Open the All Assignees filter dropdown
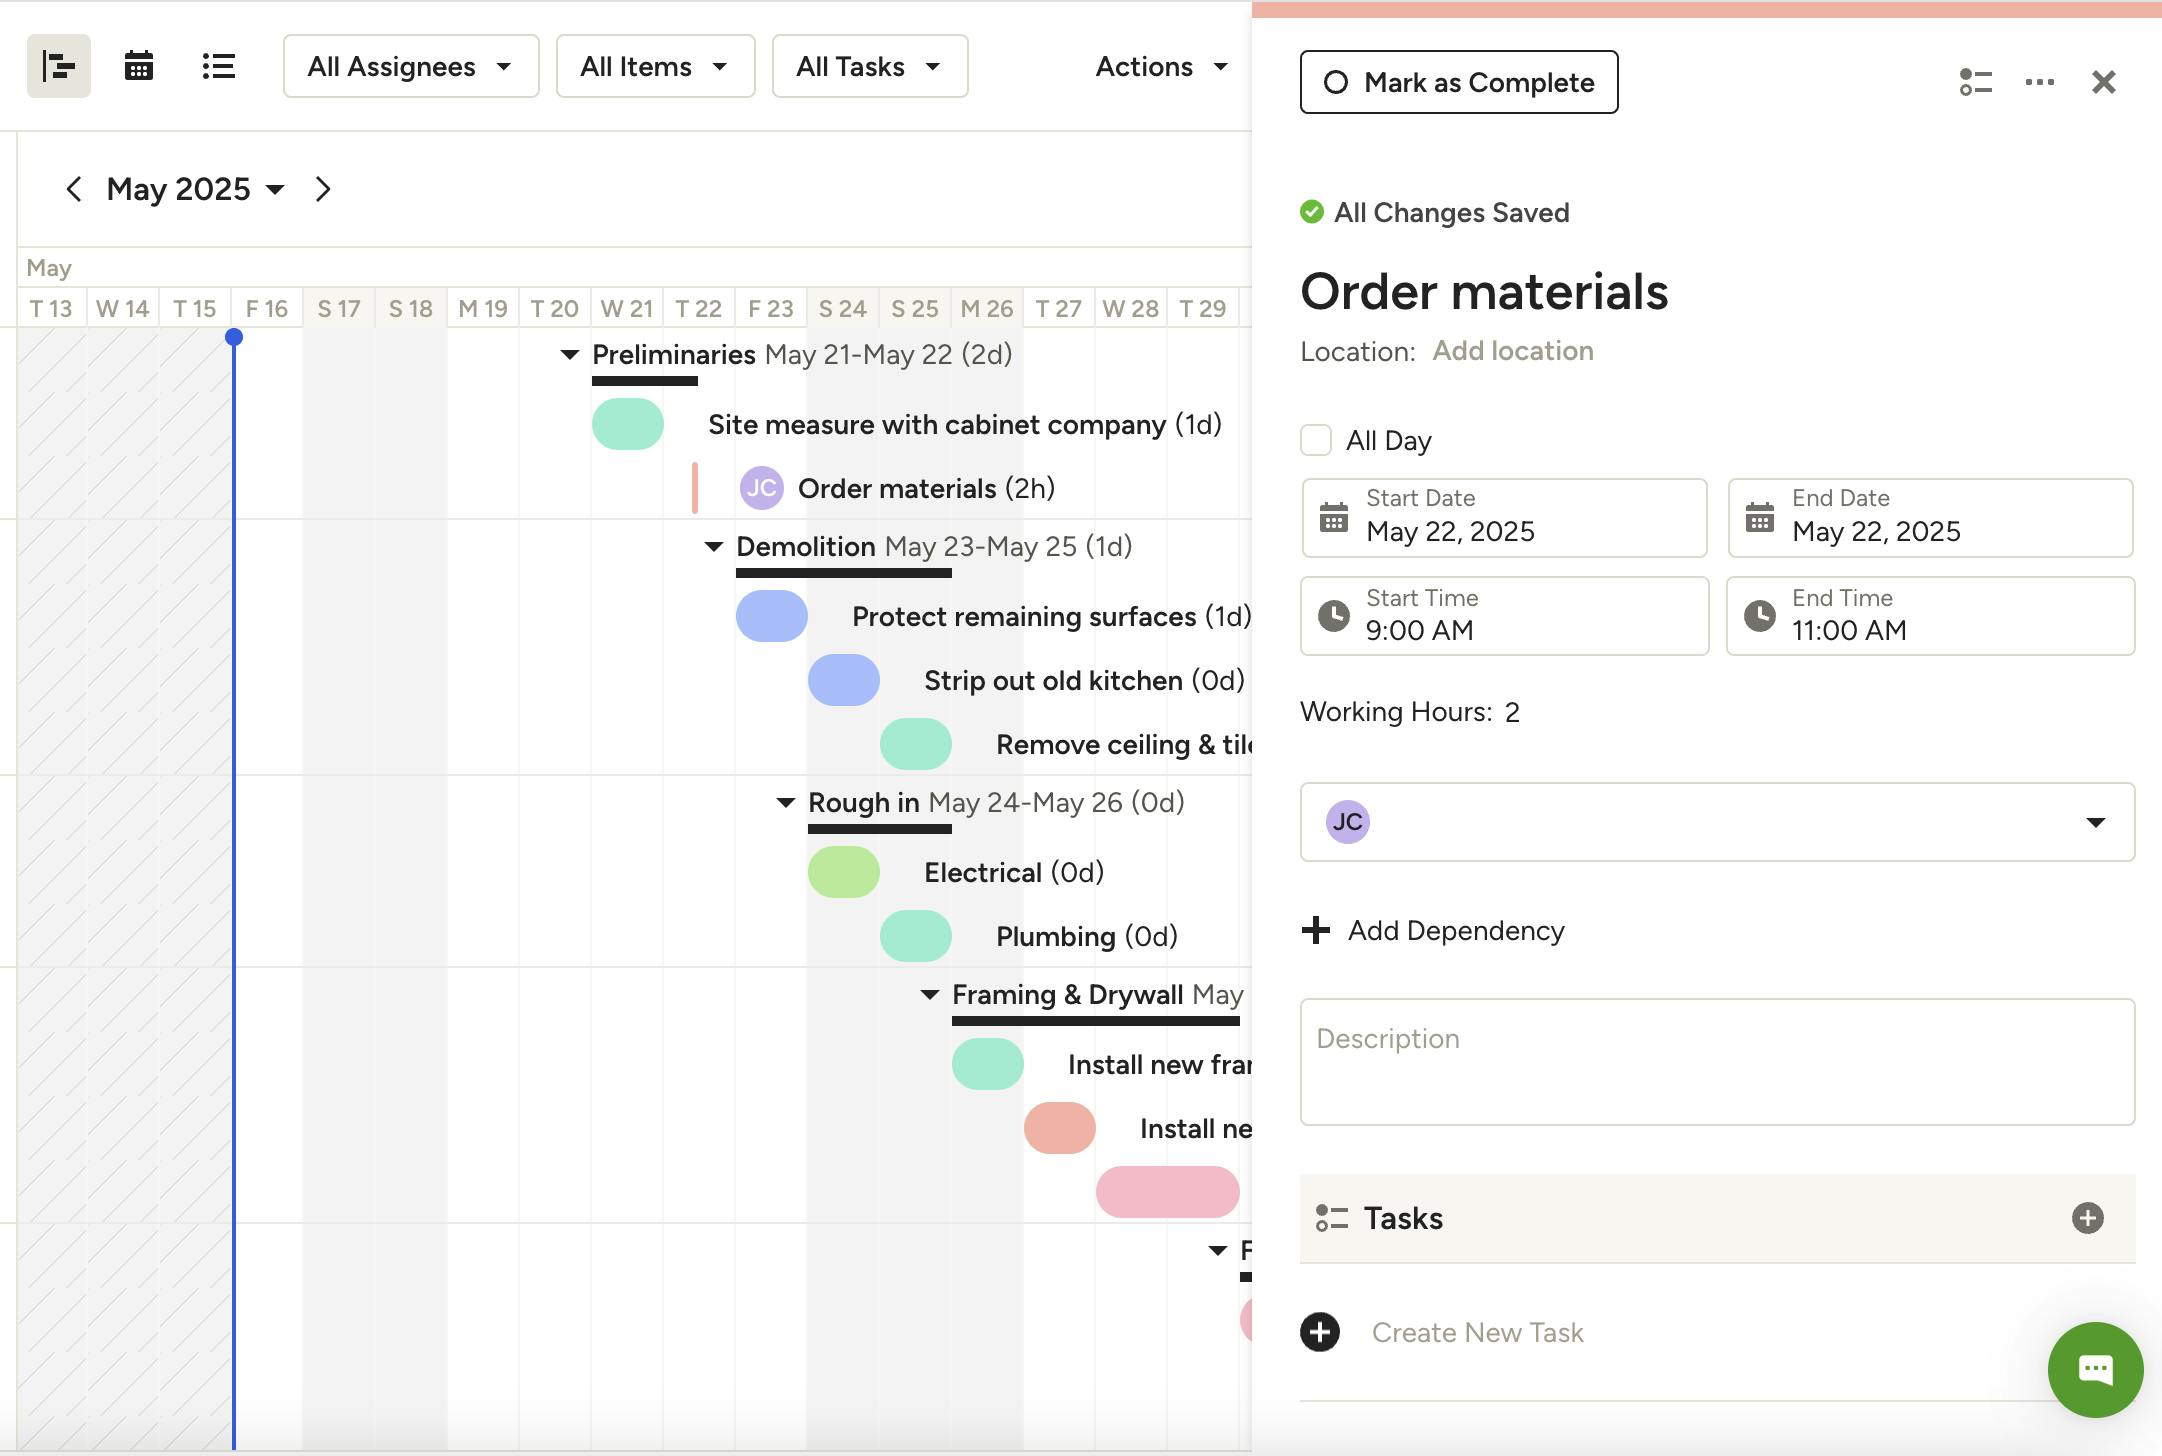The height and width of the screenshot is (1456, 2162). (411, 67)
